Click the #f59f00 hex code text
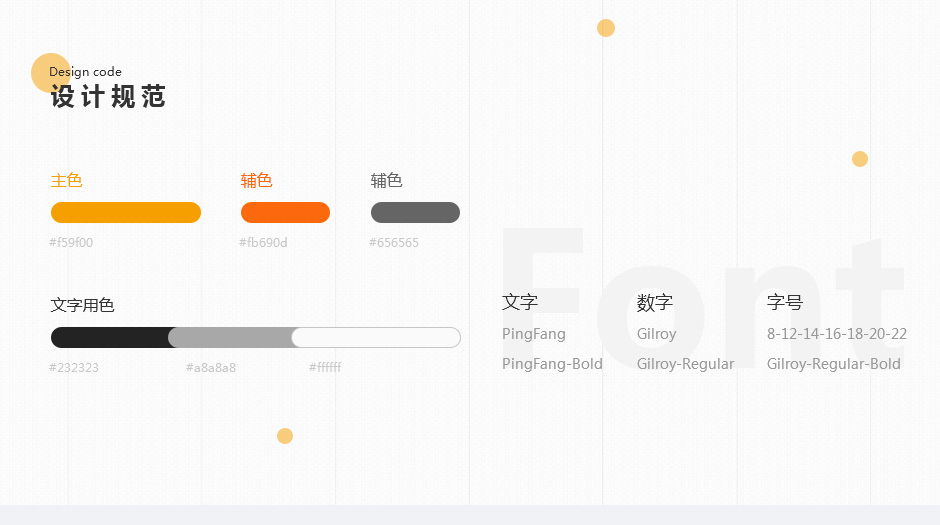This screenshot has height=525, width=940. 71,243
